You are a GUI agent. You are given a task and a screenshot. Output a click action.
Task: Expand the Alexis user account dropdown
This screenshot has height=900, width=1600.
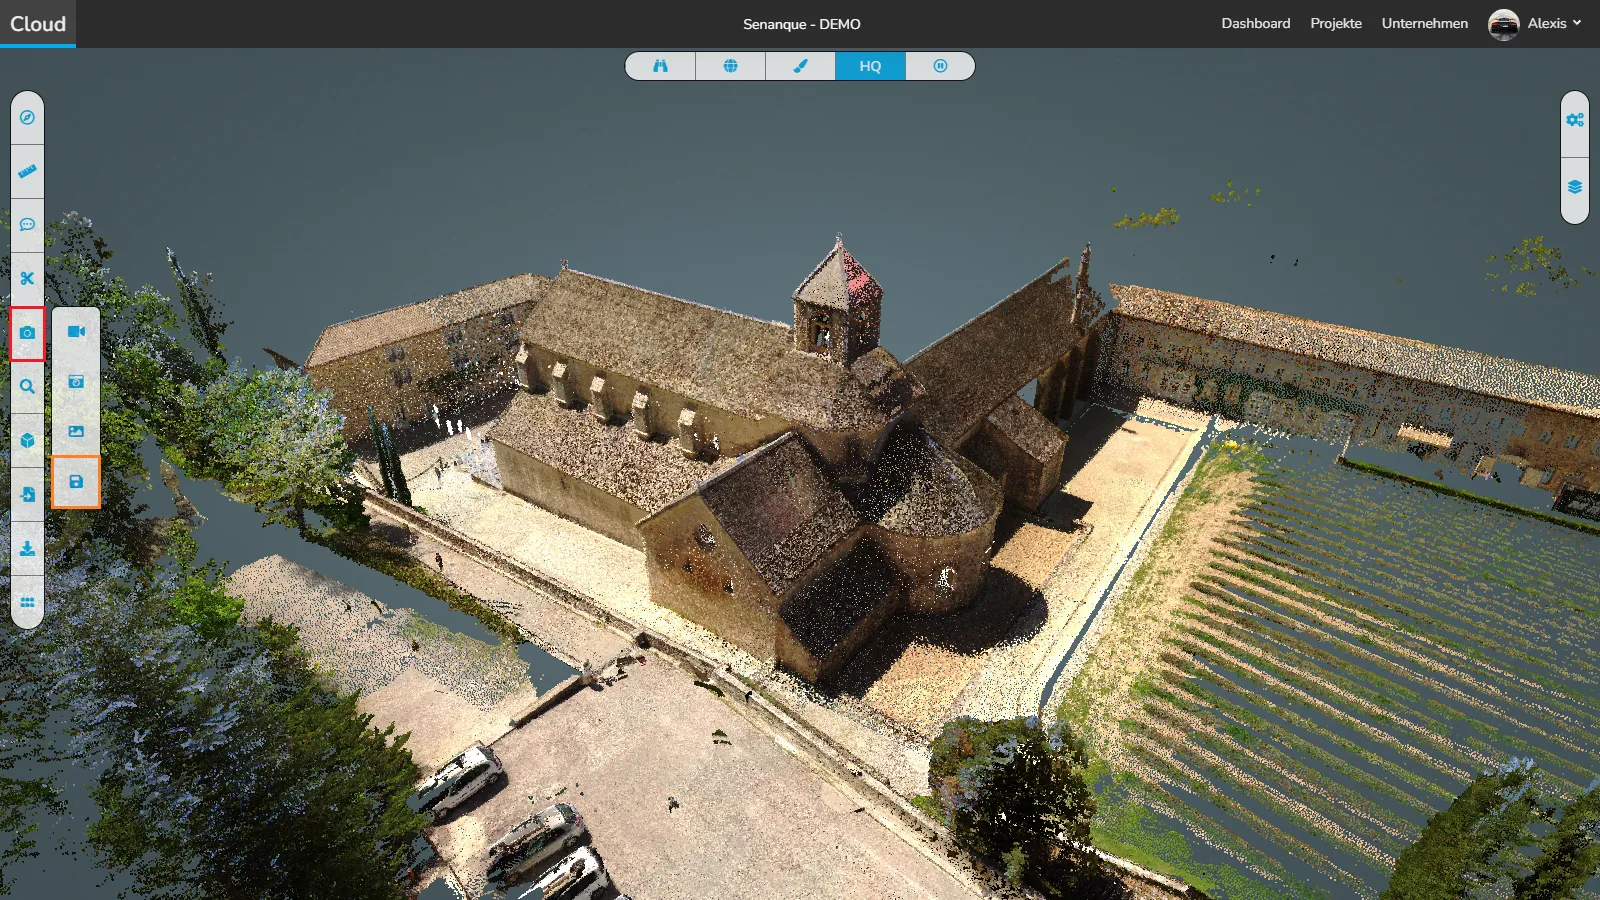click(1535, 24)
